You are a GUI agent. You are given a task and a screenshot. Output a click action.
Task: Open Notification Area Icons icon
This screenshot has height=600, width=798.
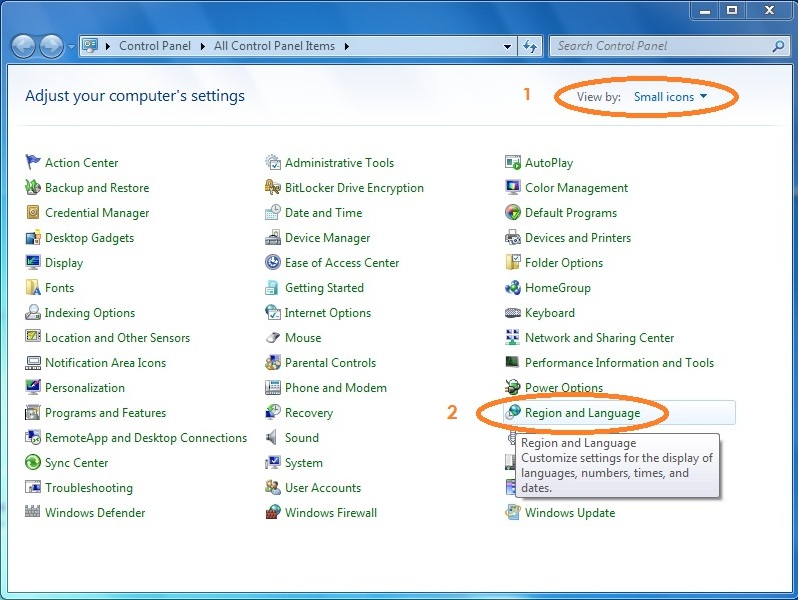coord(33,362)
